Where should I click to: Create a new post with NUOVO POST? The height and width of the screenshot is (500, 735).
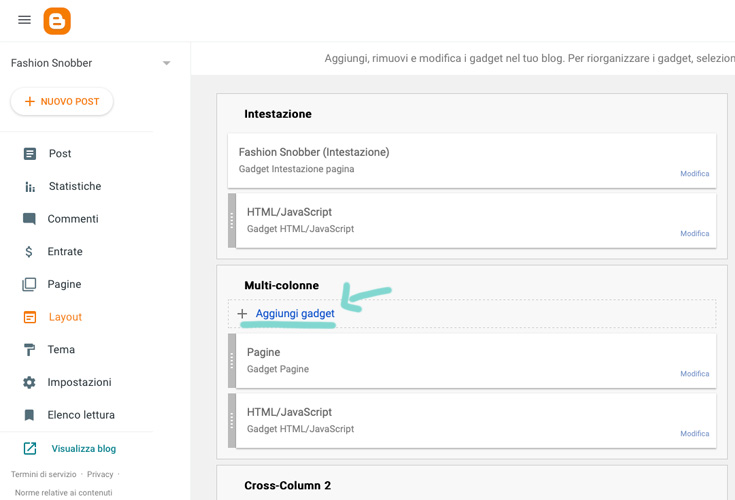pos(62,101)
